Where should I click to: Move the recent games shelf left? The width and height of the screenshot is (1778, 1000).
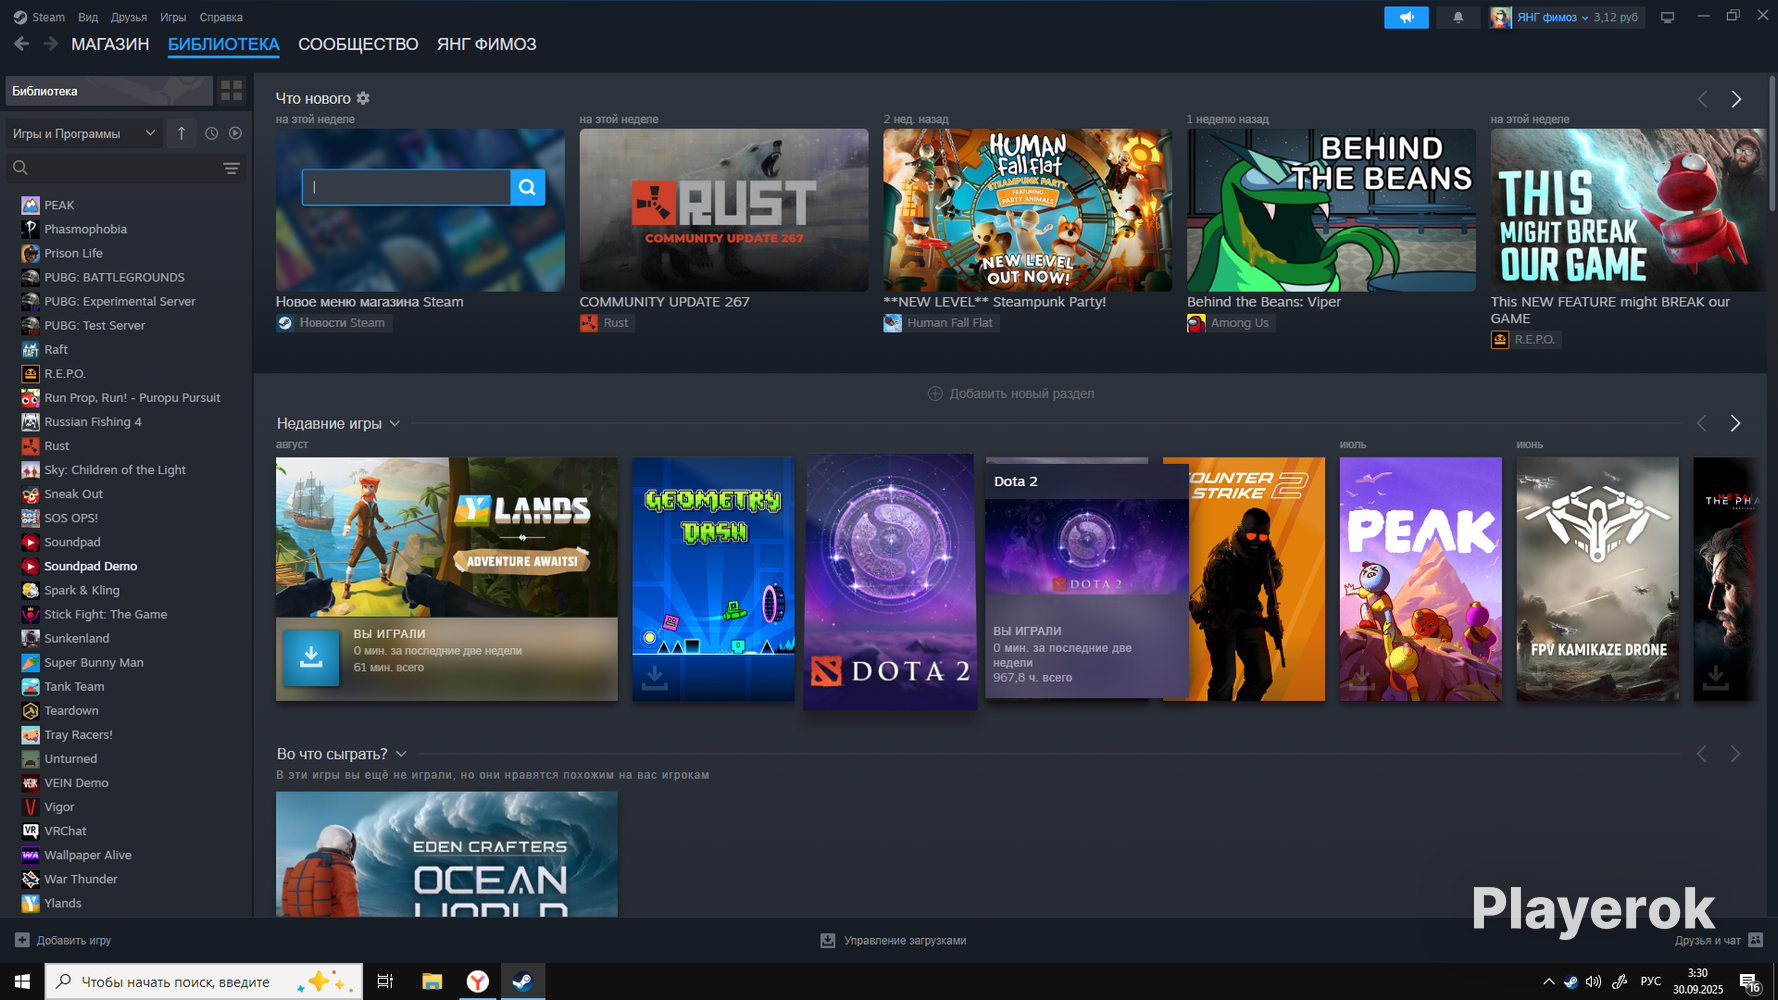tap(1701, 423)
